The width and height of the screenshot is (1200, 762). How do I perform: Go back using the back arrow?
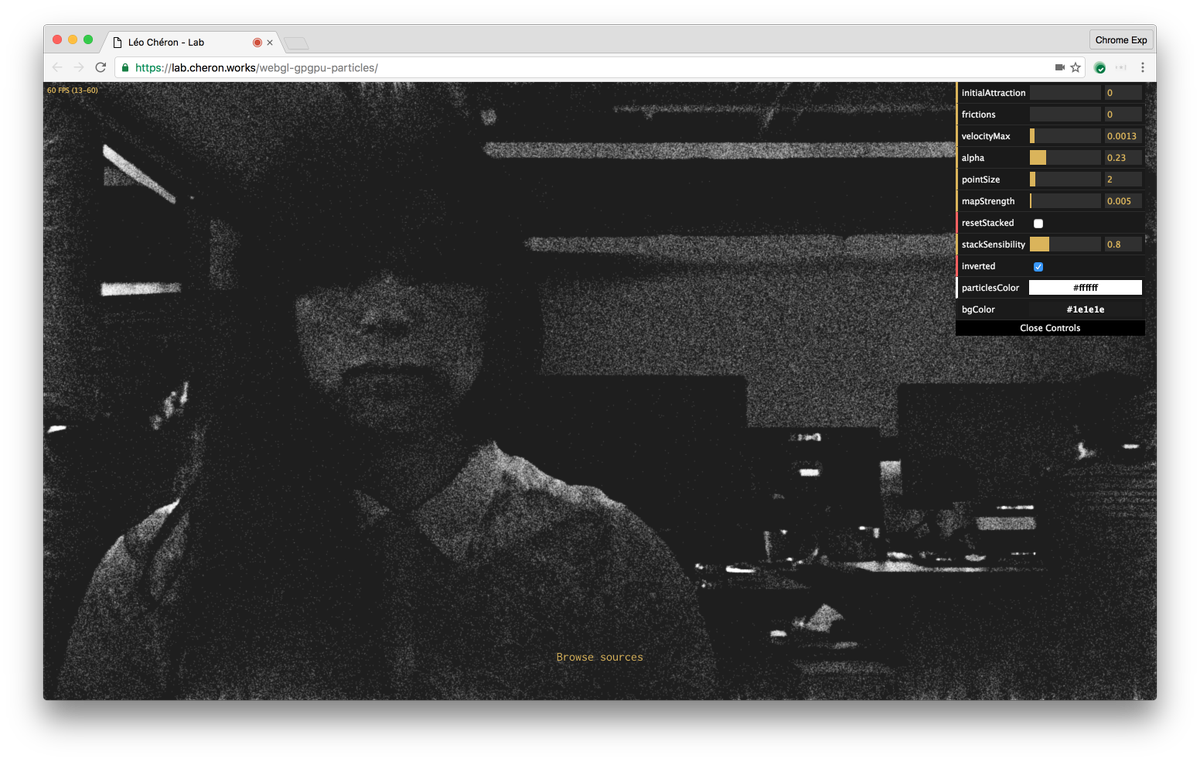pos(57,67)
